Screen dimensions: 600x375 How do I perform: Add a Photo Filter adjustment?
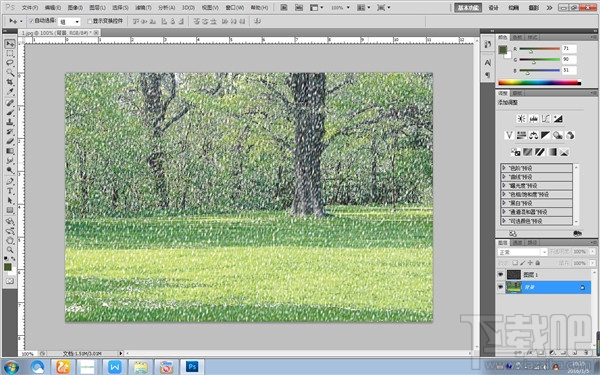pyautogui.click(x=558, y=135)
